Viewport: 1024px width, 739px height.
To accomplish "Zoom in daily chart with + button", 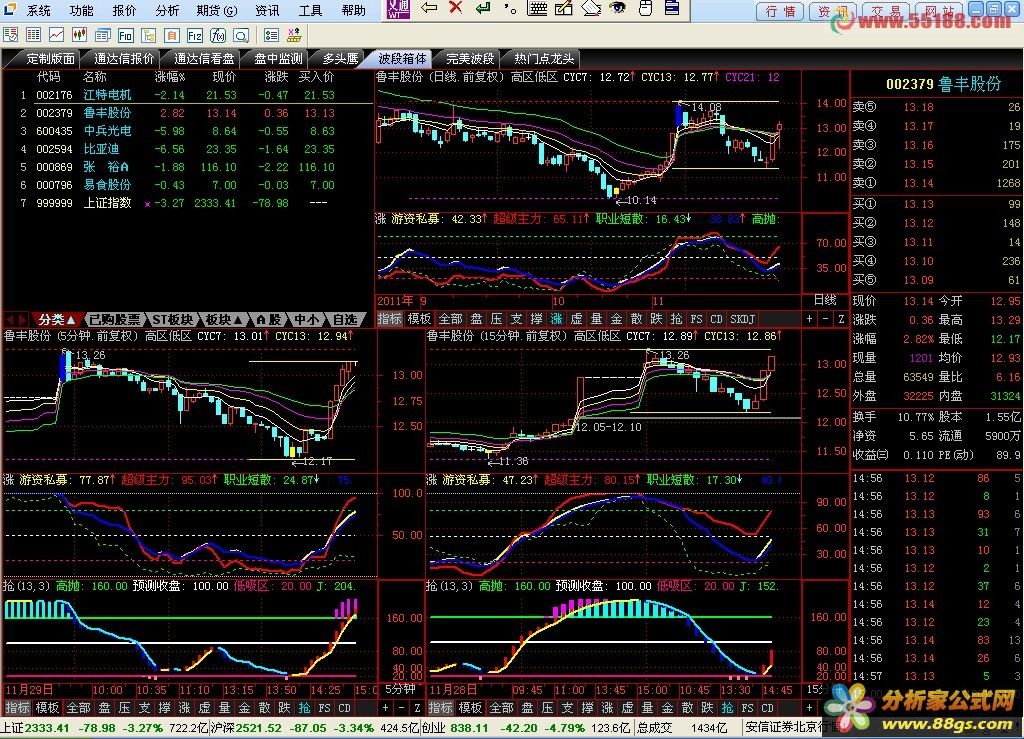I will point(809,319).
